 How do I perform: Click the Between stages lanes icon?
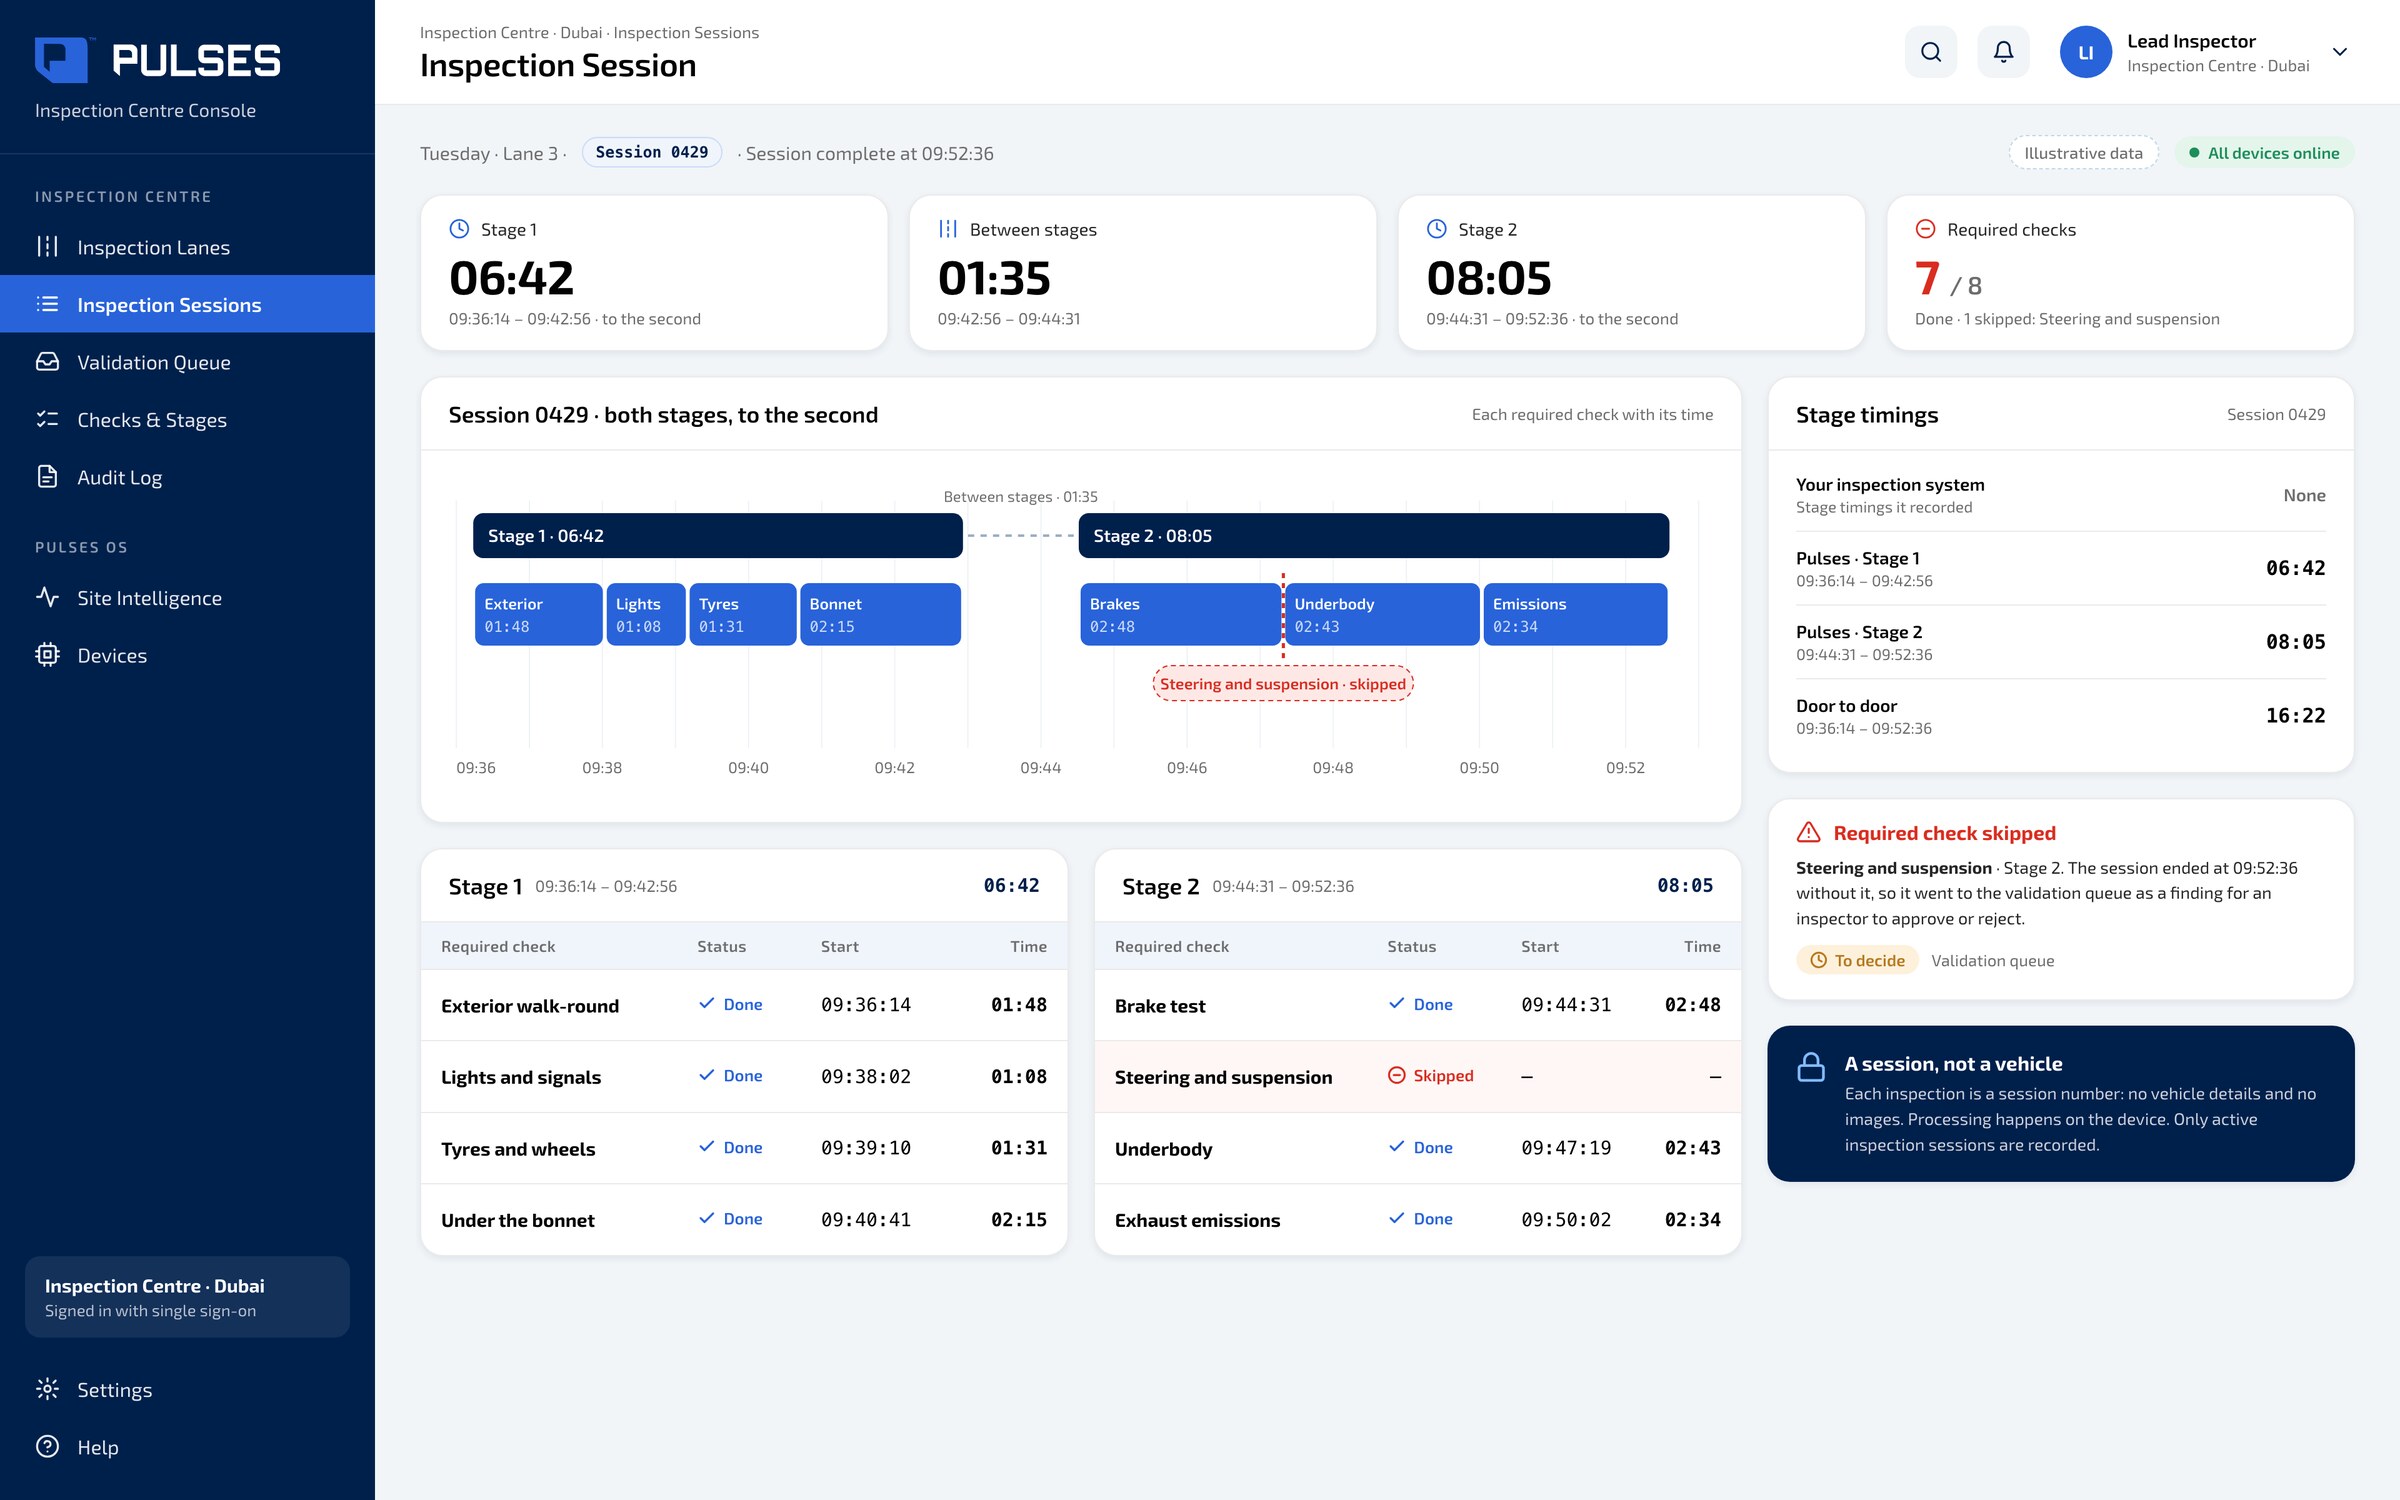948,229
